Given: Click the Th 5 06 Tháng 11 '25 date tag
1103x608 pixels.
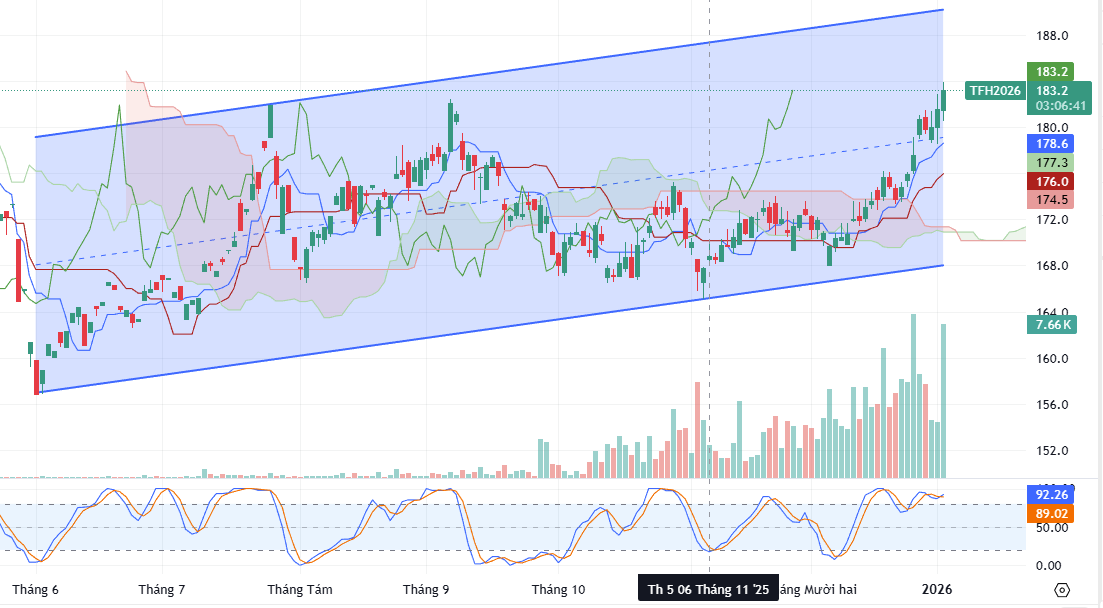Looking at the screenshot, I should 708,589.
